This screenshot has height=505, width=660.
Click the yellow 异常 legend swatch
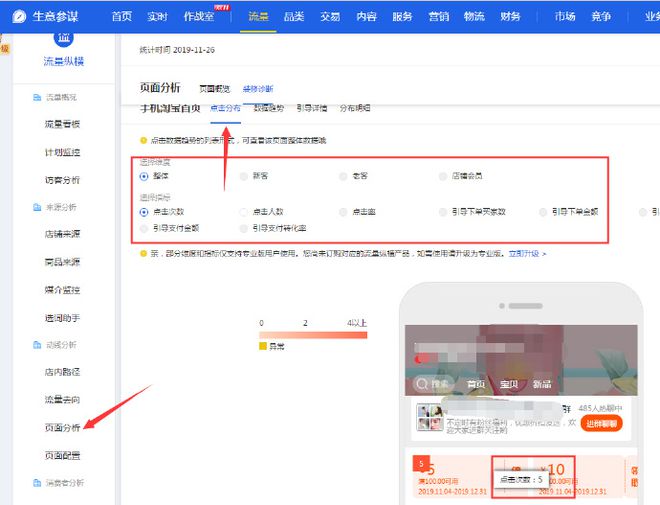(x=263, y=346)
